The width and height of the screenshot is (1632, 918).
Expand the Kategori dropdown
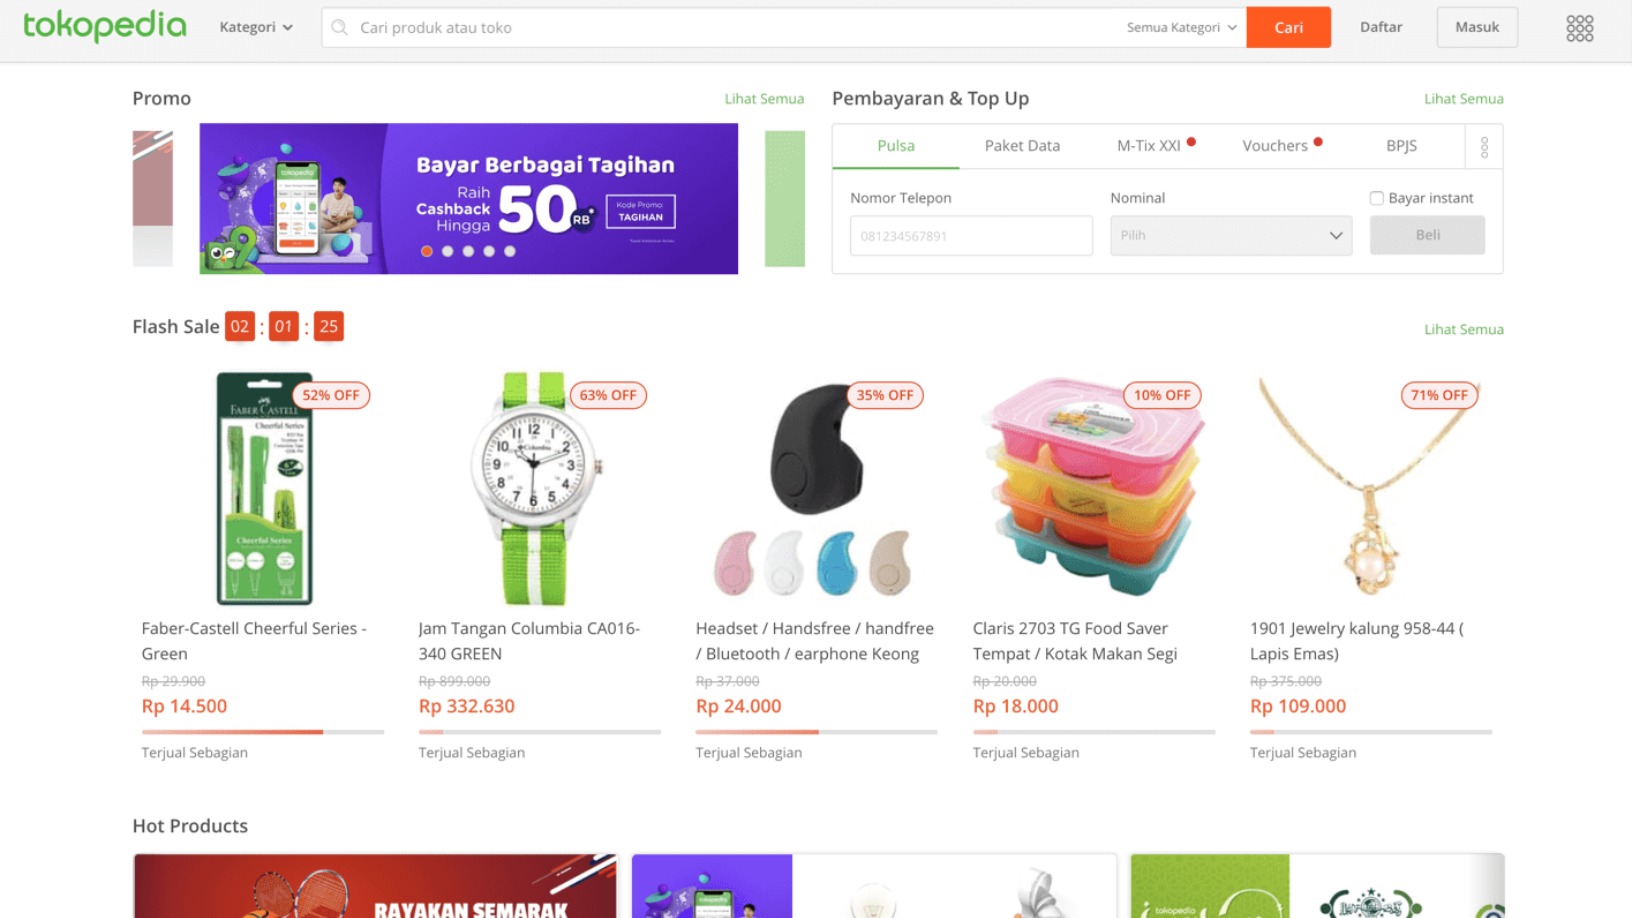click(256, 27)
